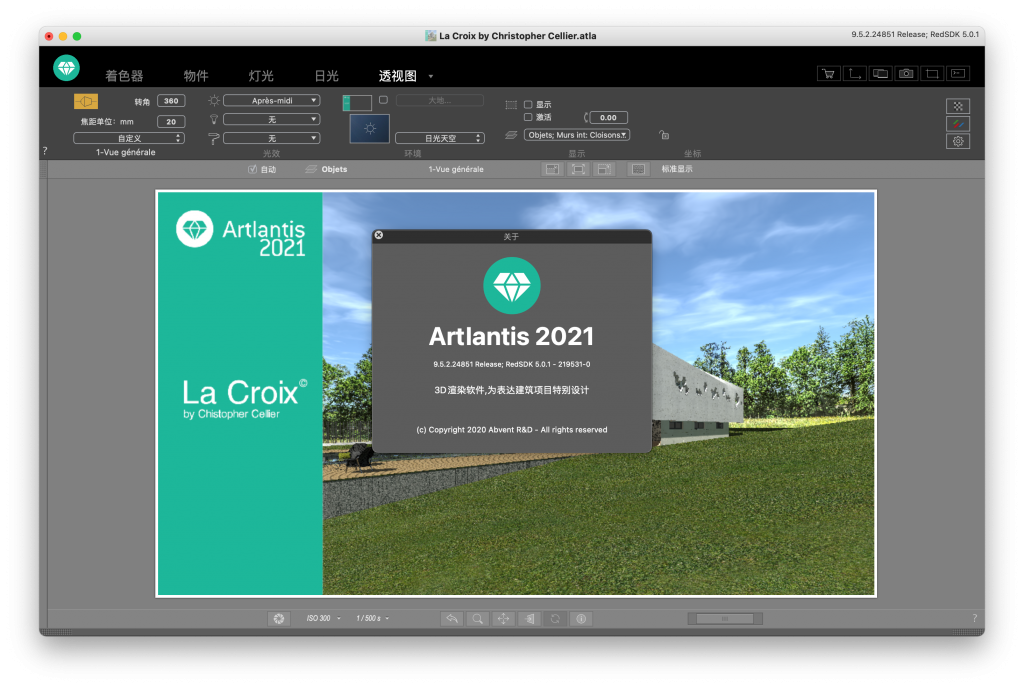Click the aperture icon in bottom bar

point(279,618)
